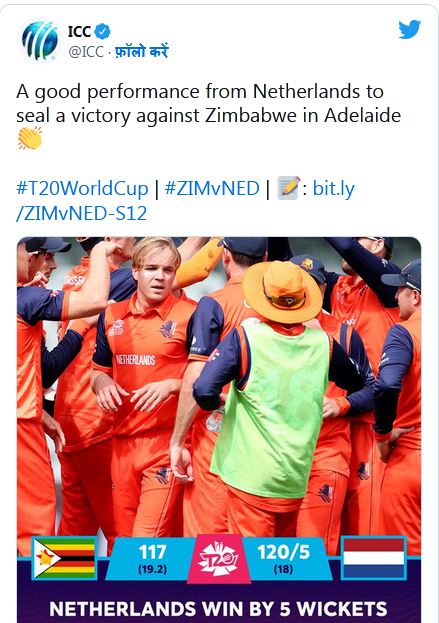Follow ICC via the फ़ॉलो करें link
This screenshot has width=439, height=623.
[142, 51]
